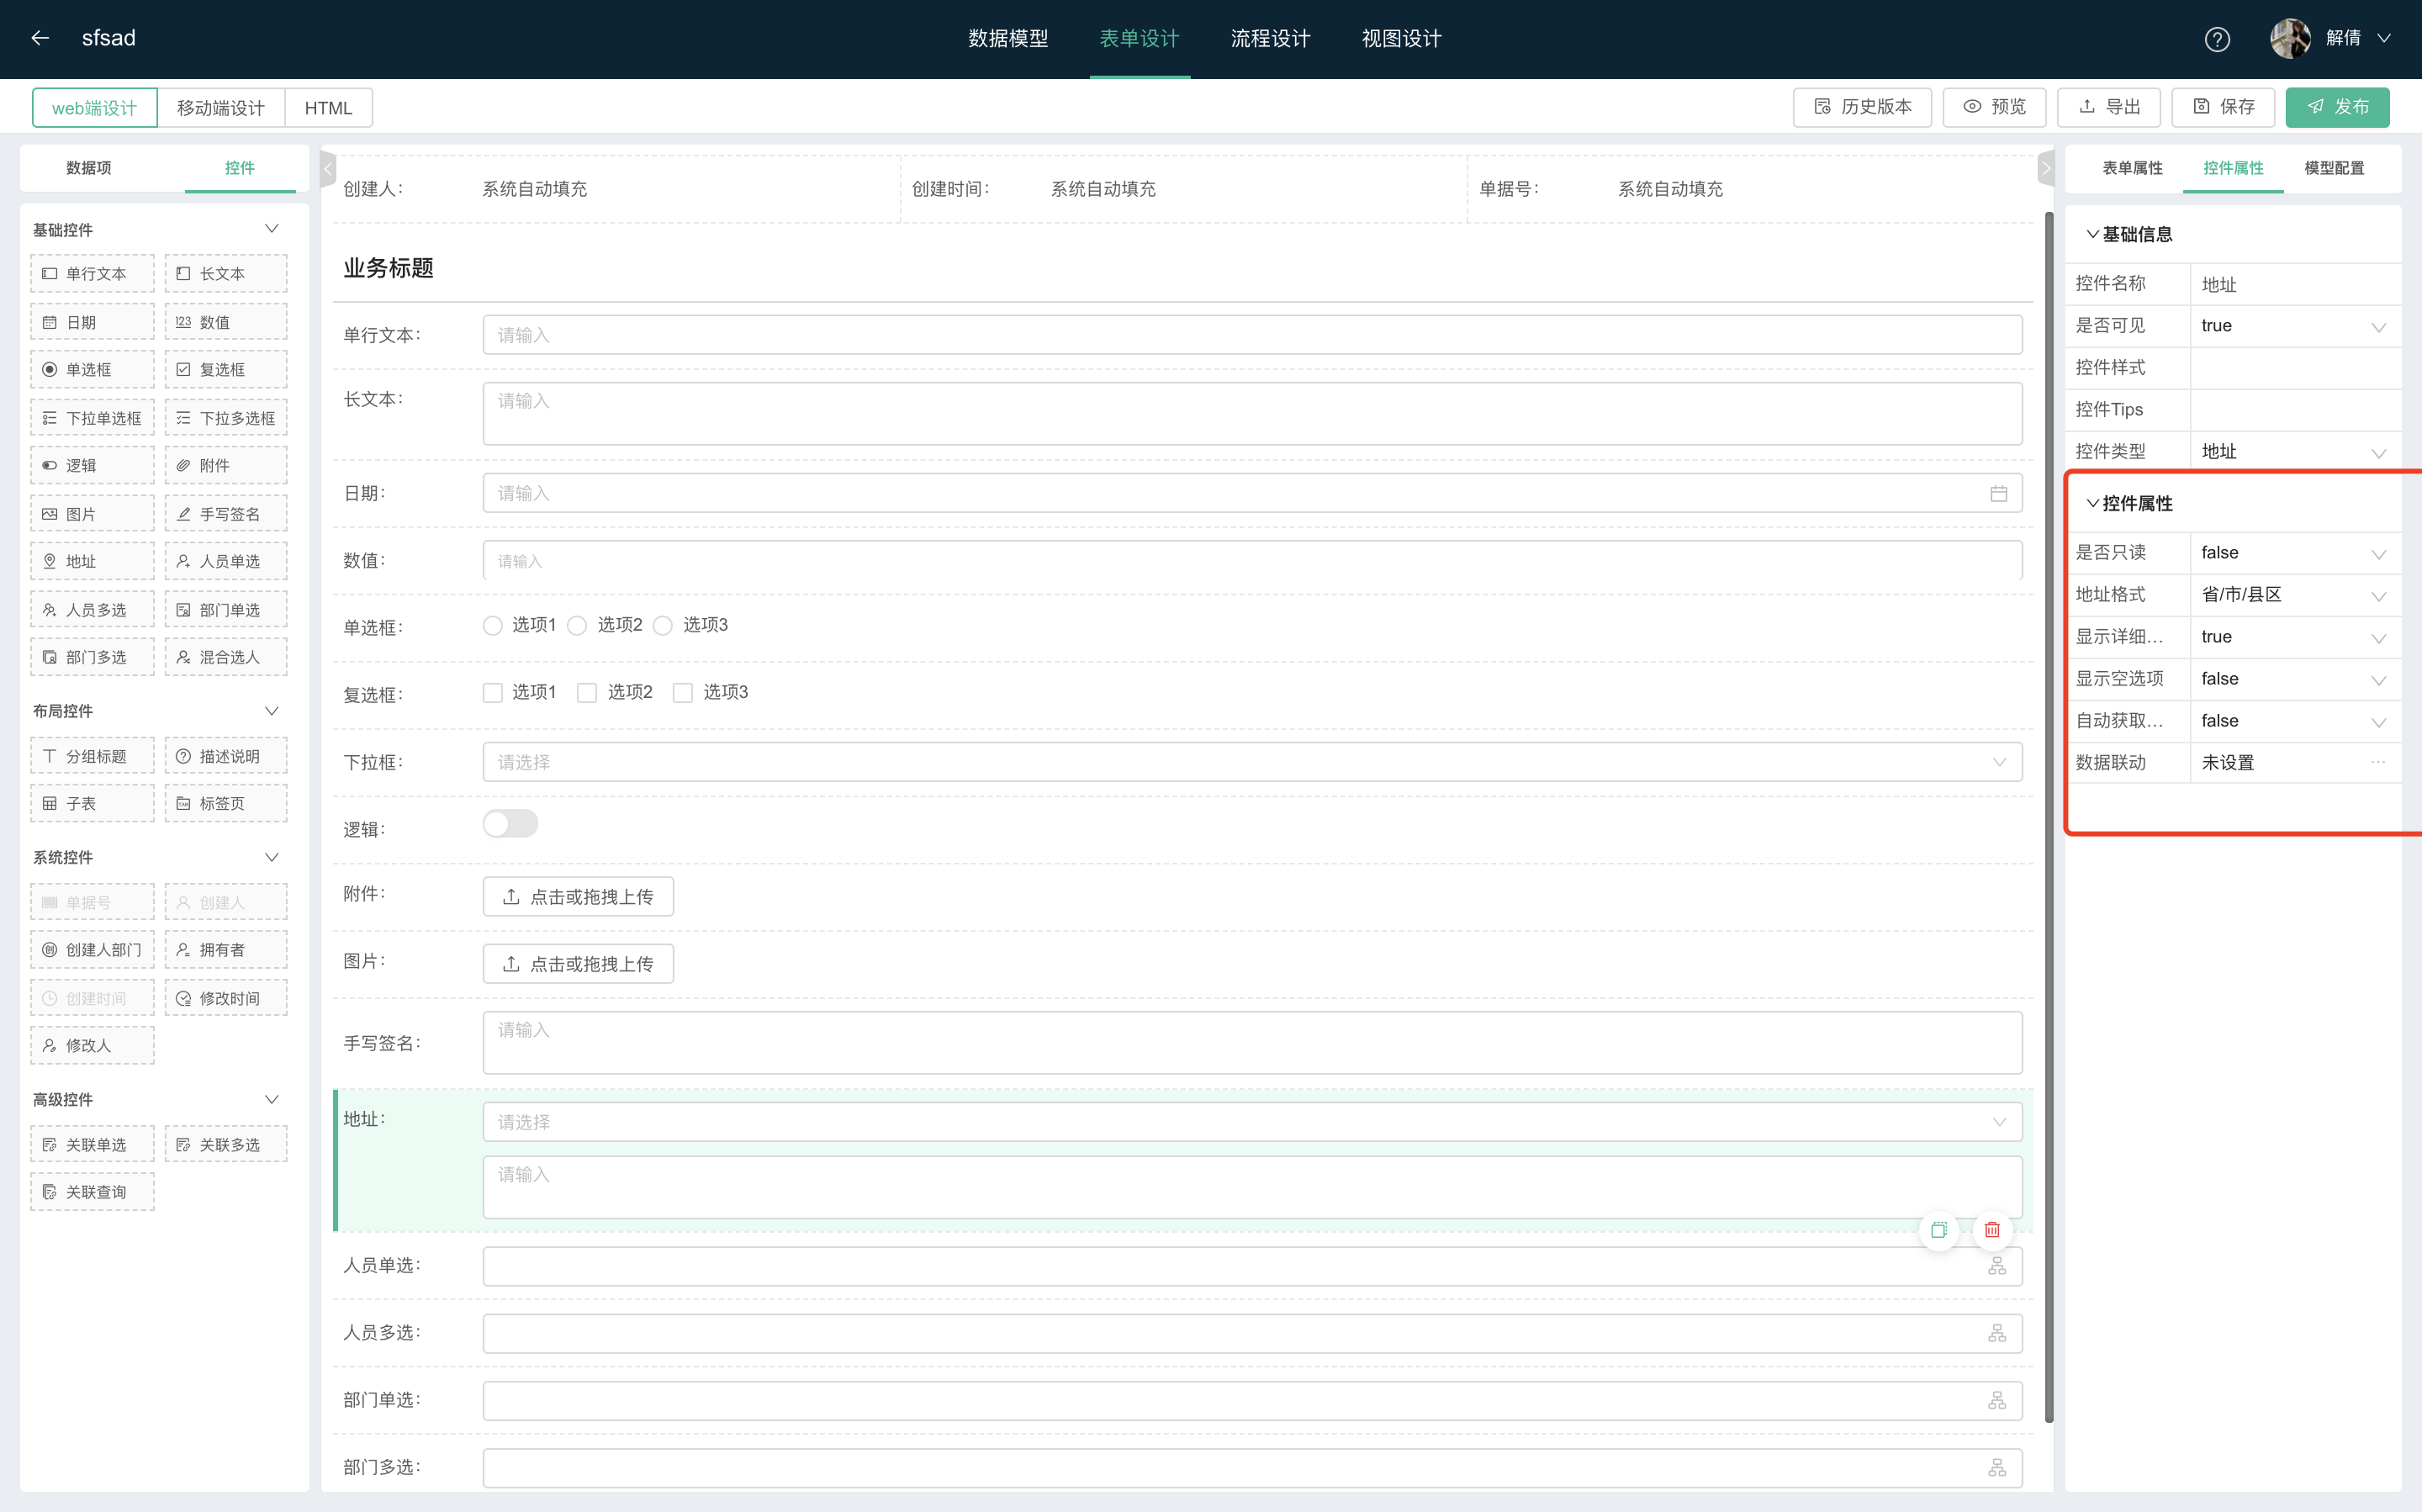This screenshot has height=1512, width=2422.
Task: Select the 下拉多选框 palette control
Action: coord(226,418)
